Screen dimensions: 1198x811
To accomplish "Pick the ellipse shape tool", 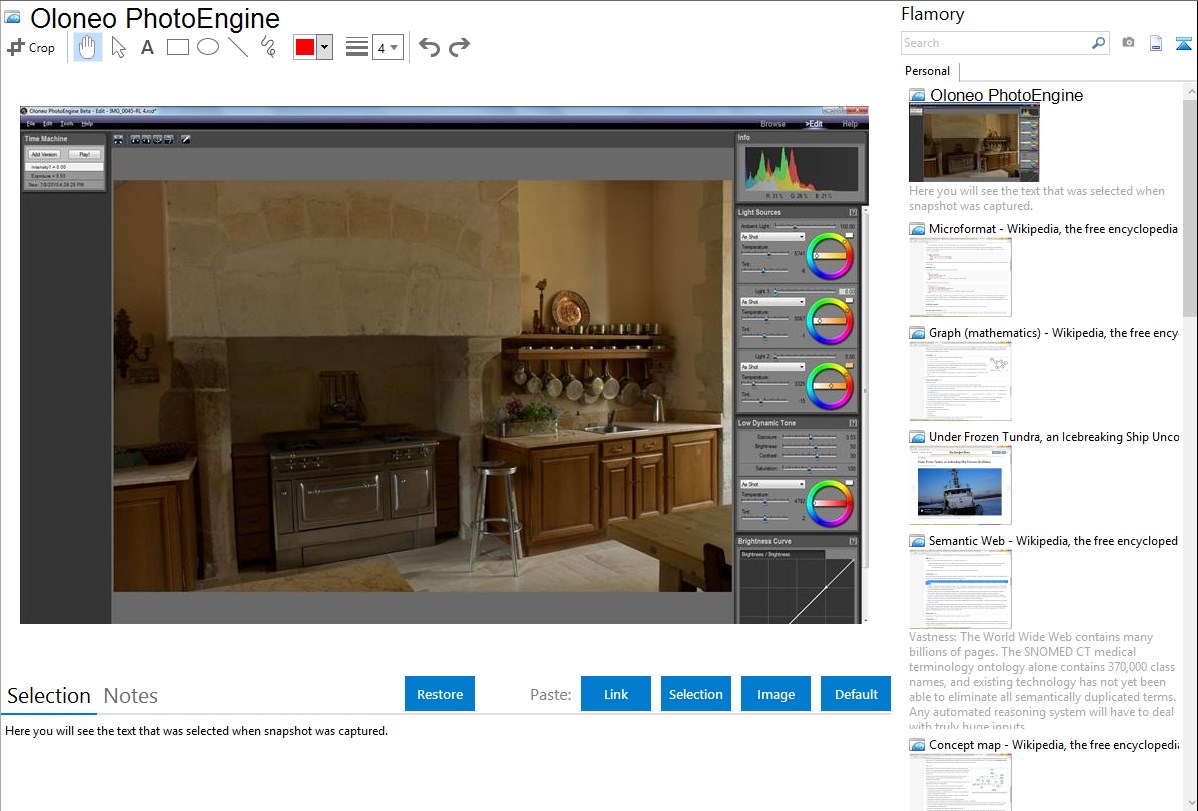I will tap(208, 47).
